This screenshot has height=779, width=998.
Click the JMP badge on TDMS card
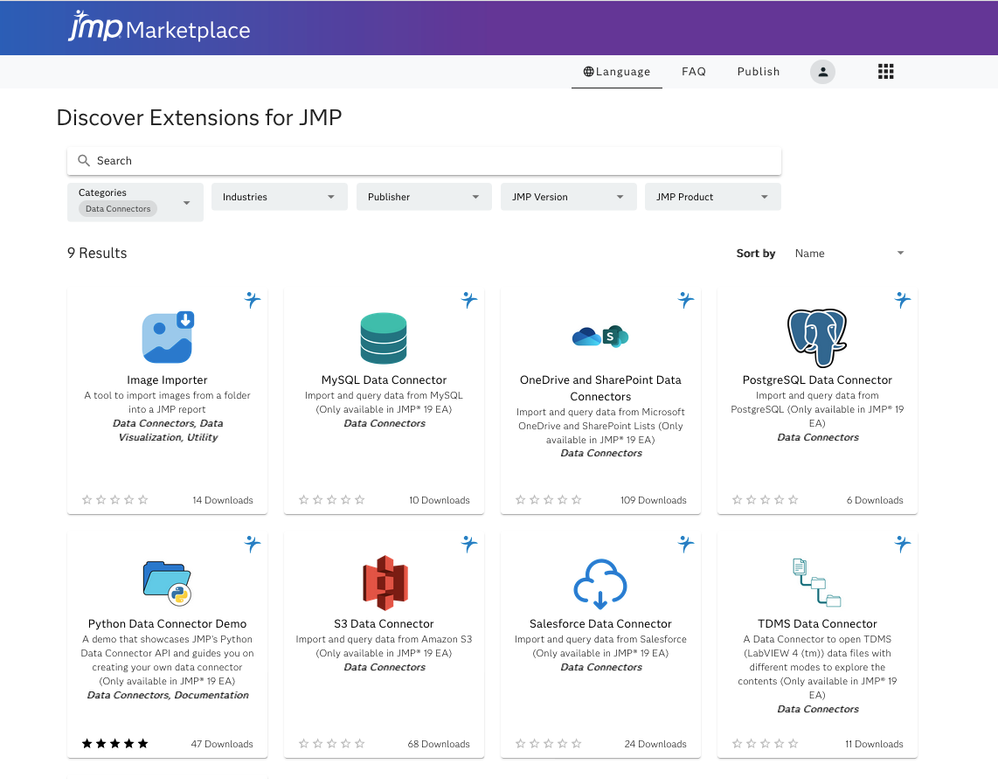[x=903, y=544]
